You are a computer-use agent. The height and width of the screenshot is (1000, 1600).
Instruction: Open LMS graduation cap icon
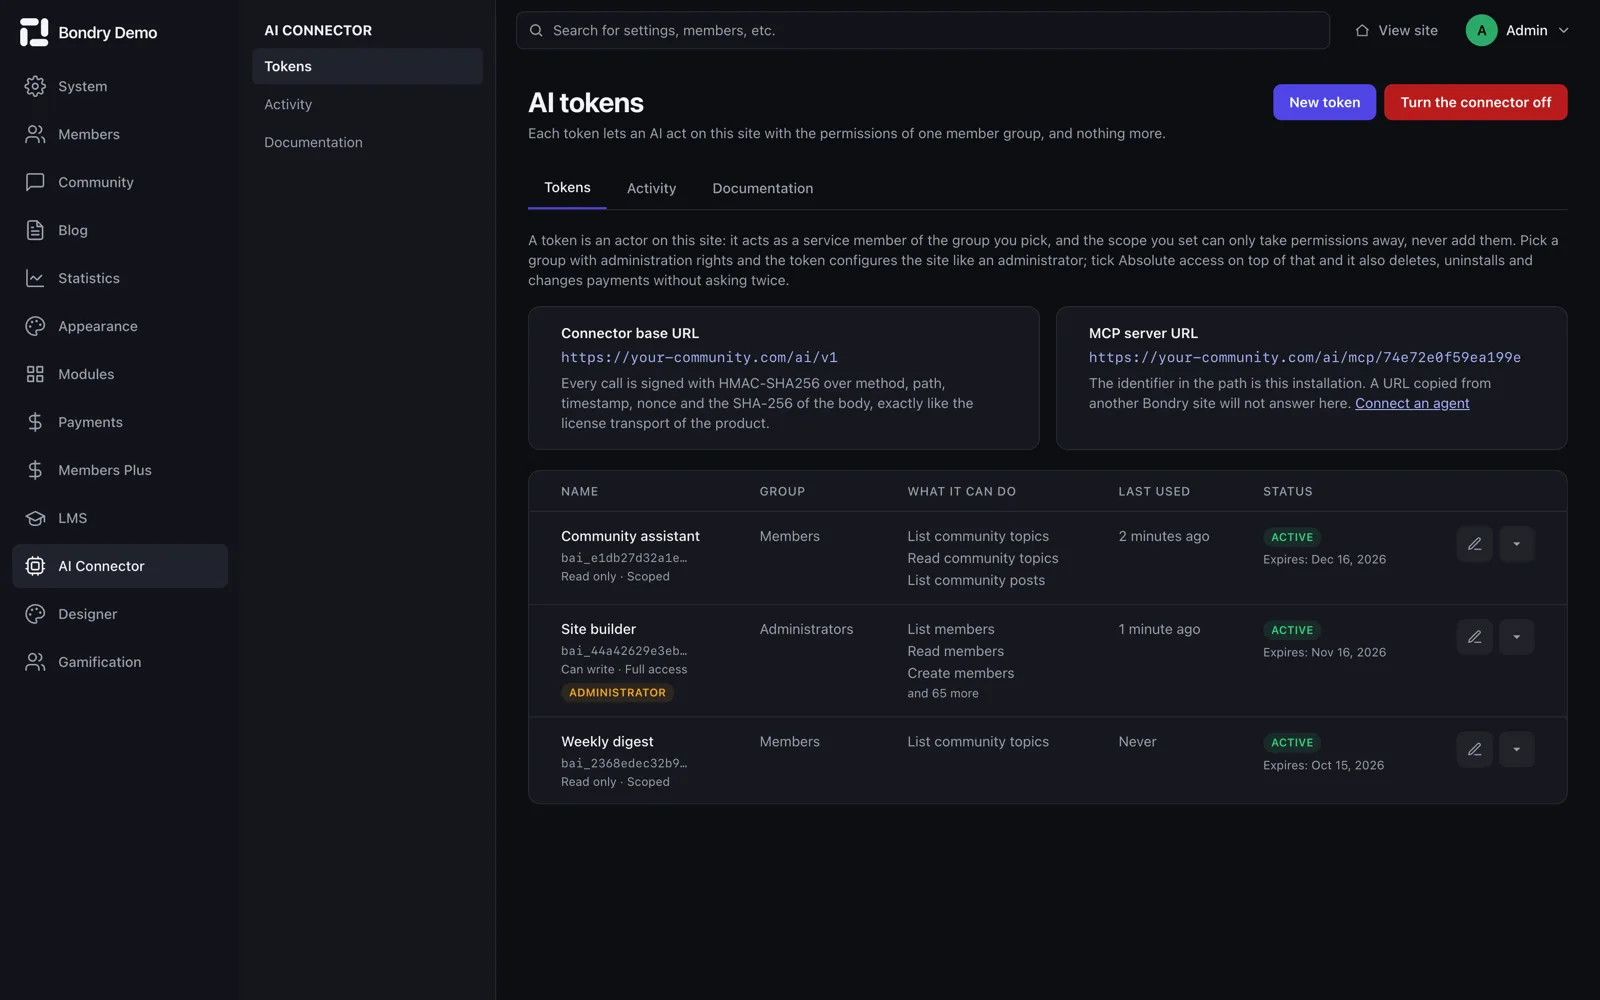[35, 518]
